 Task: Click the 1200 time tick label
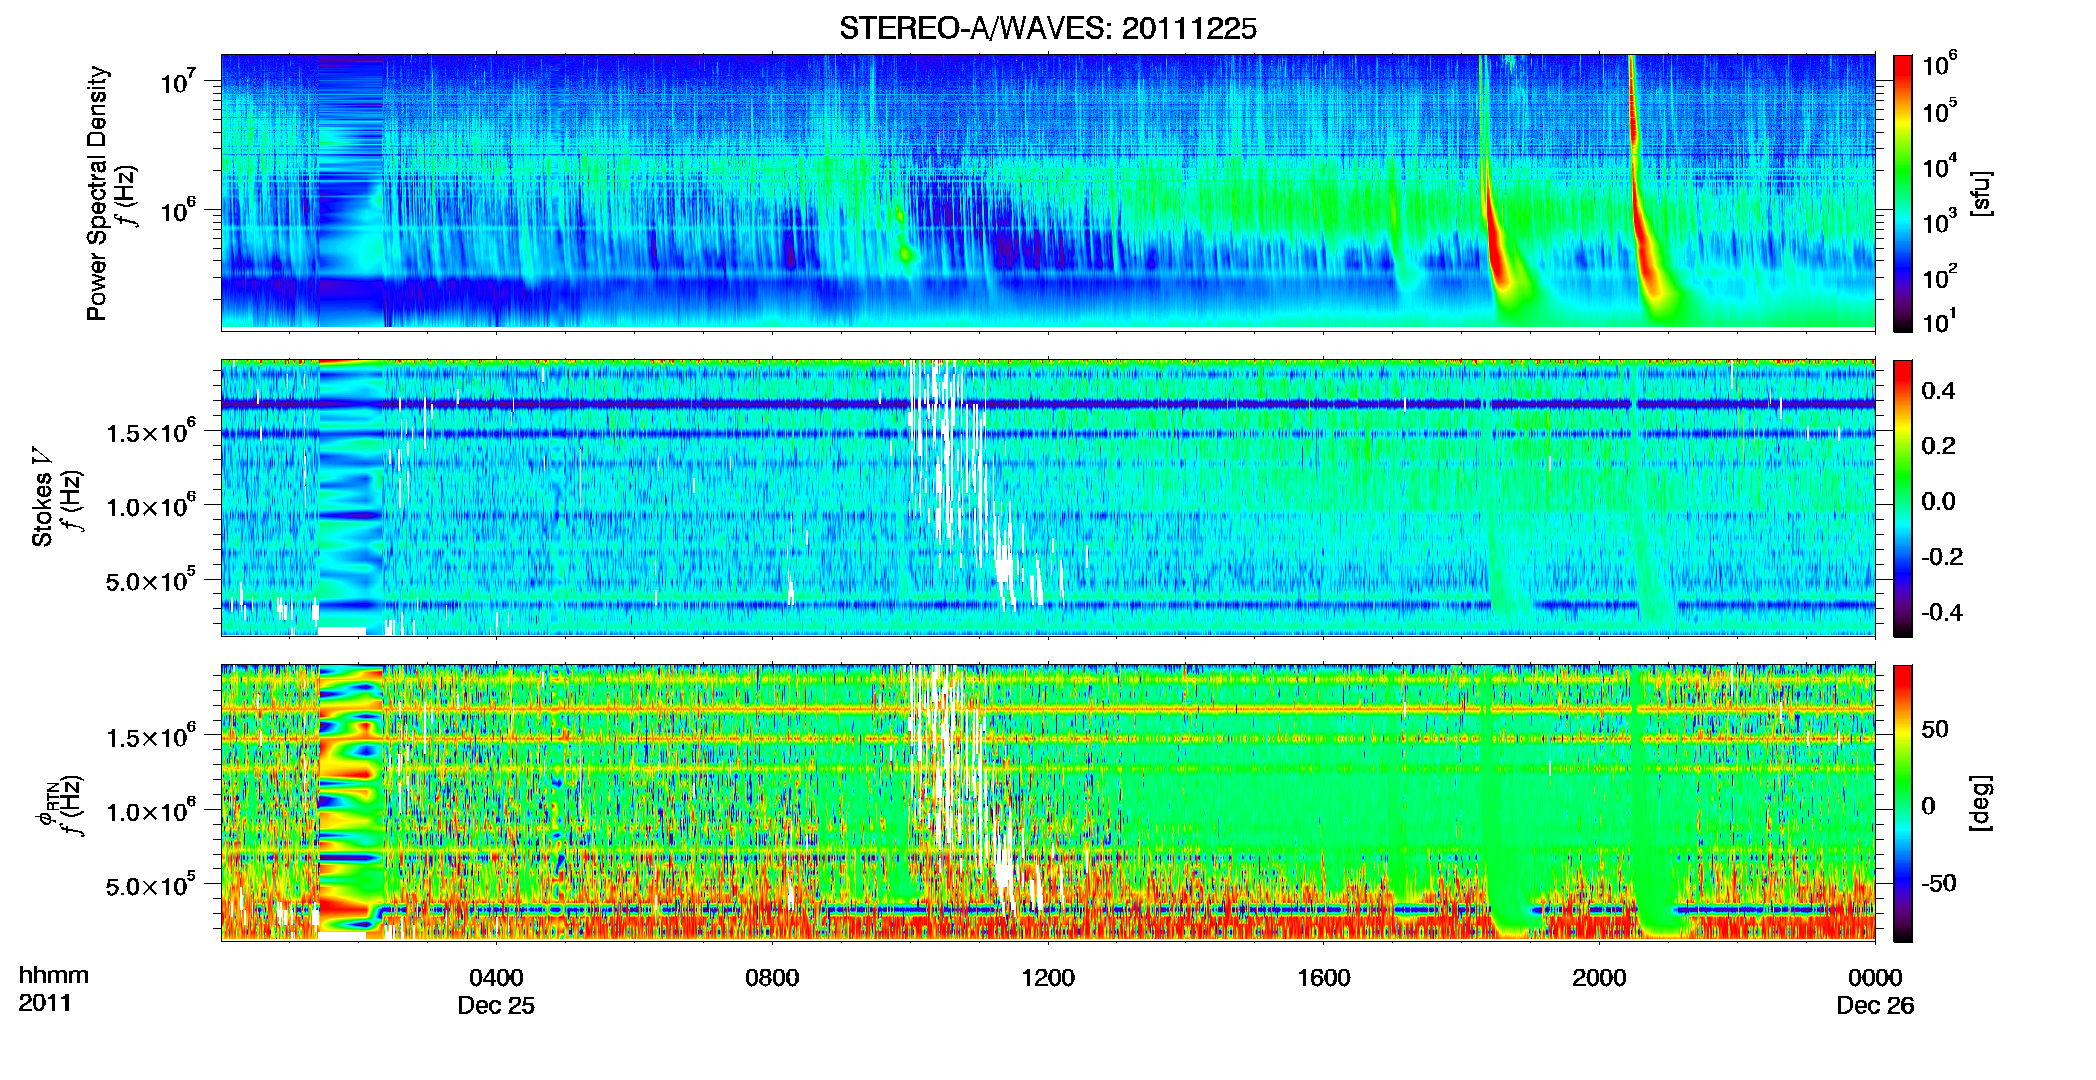[x=1048, y=978]
